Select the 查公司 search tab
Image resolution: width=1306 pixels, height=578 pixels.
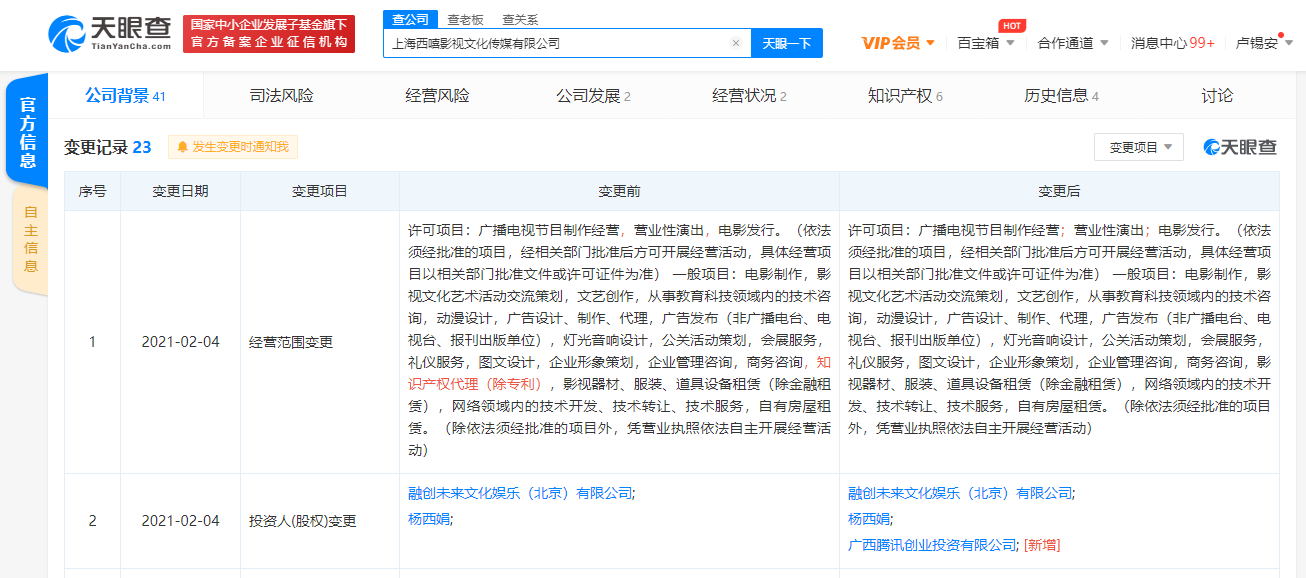click(x=410, y=19)
